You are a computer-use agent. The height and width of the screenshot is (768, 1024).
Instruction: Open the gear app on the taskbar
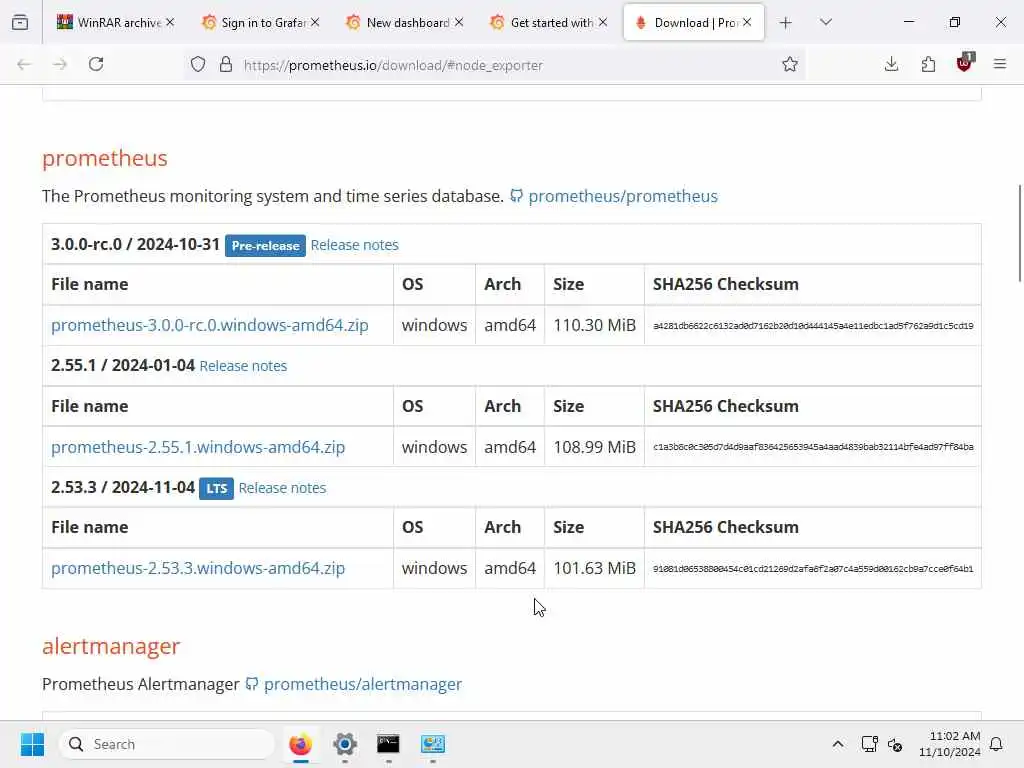click(345, 744)
